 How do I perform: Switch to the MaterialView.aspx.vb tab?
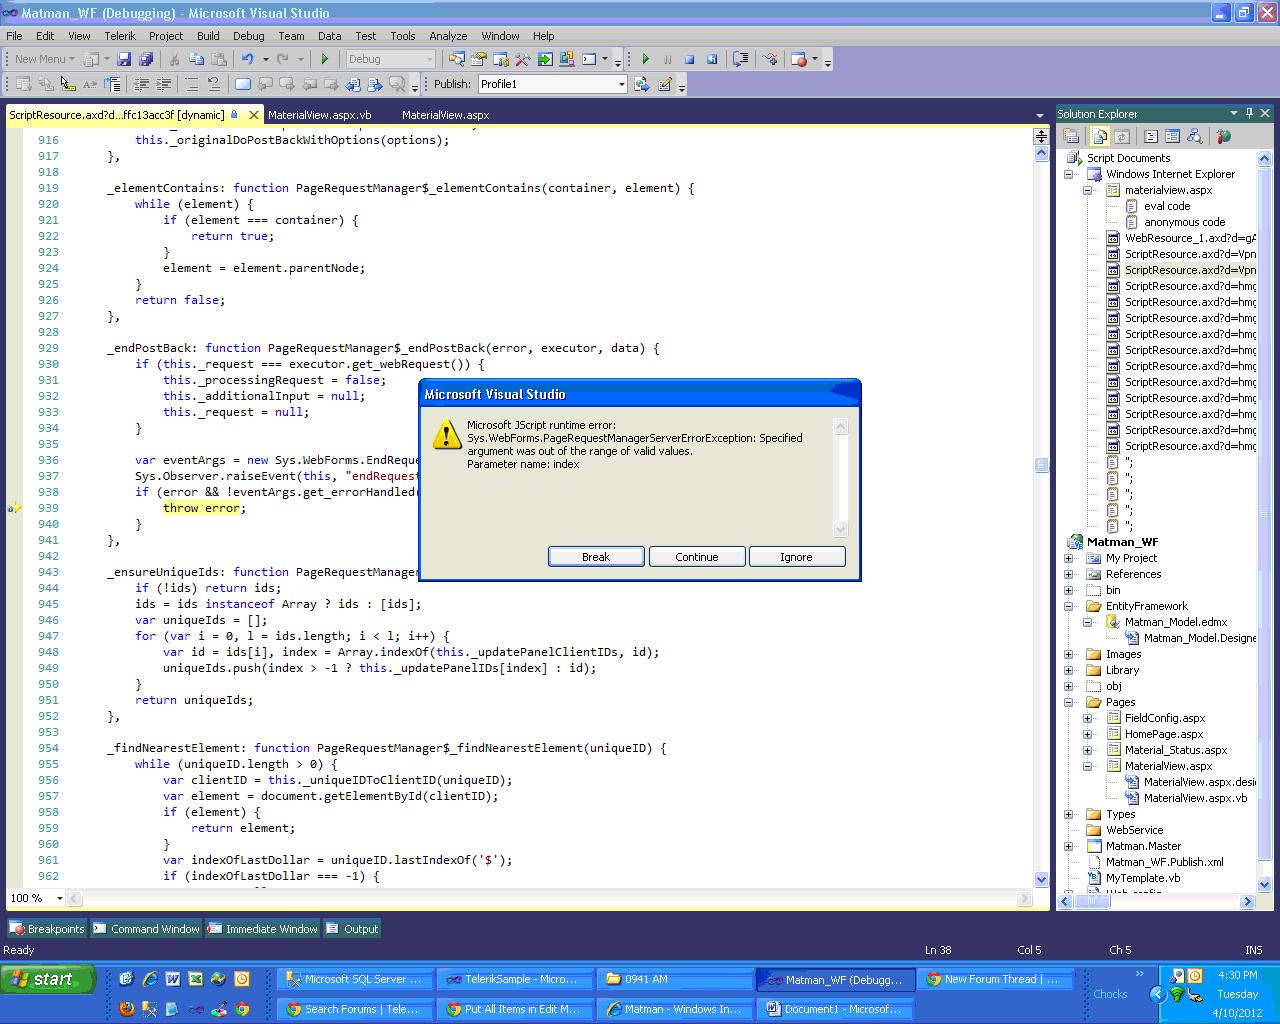[319, 115]
